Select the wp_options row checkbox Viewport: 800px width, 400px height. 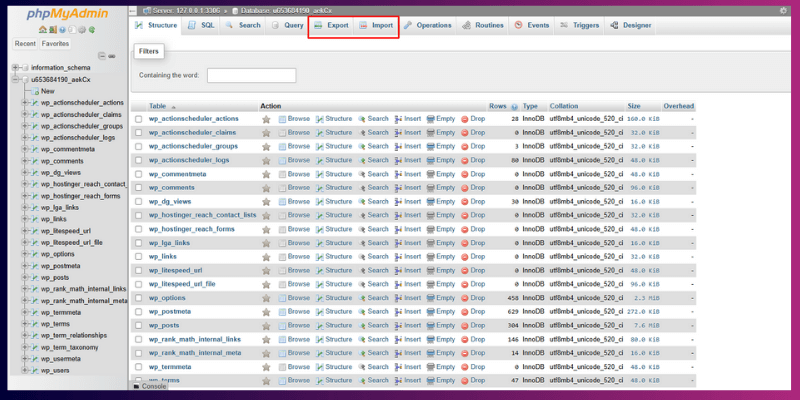point(138,298)
